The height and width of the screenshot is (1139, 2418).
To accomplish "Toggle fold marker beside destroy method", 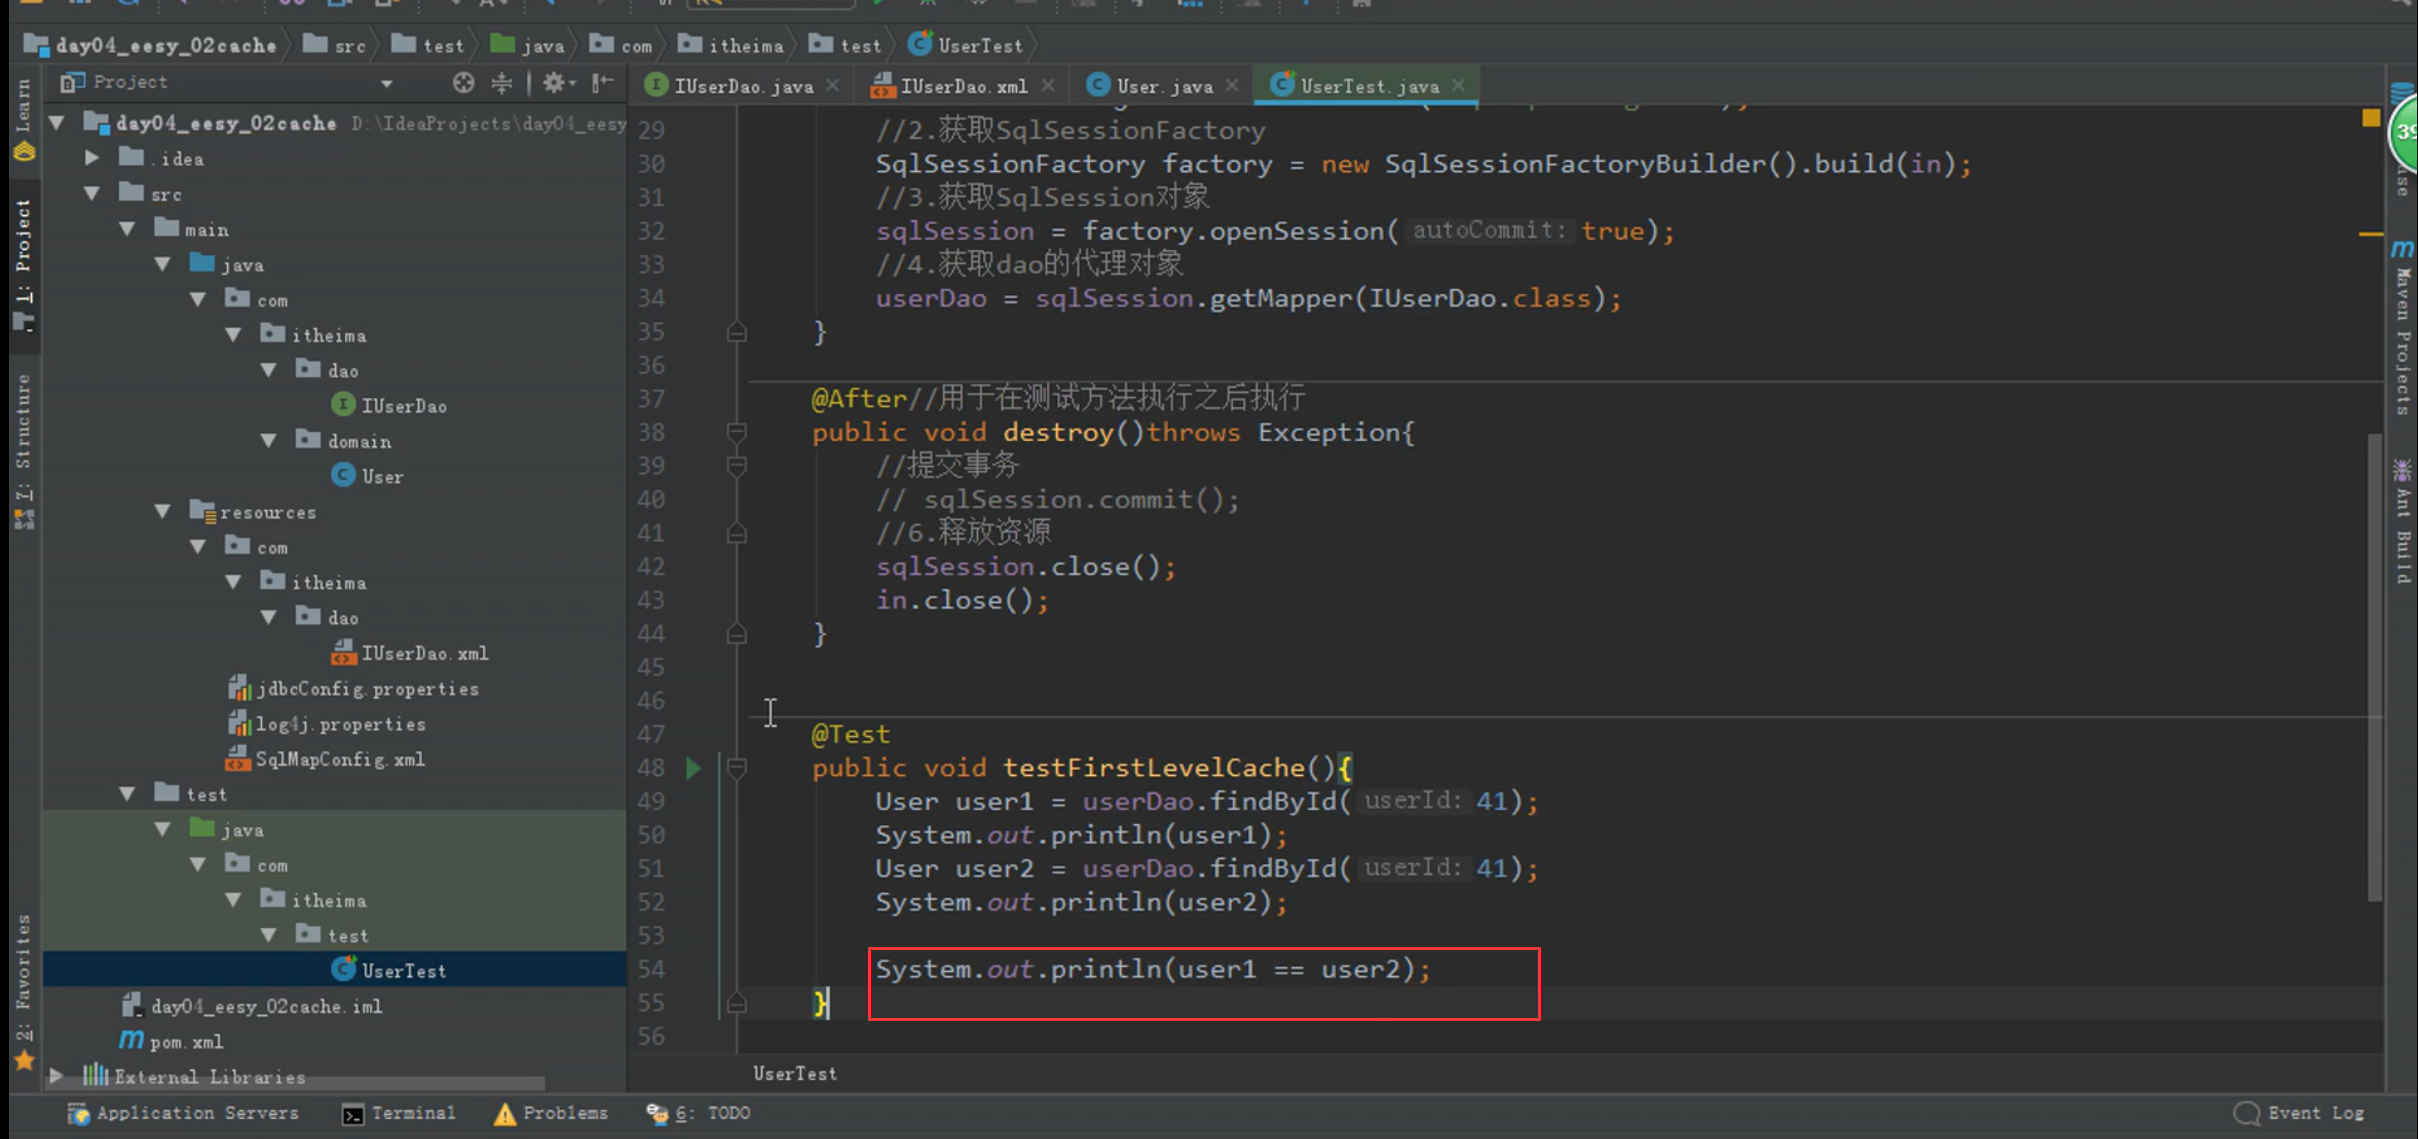I will point(737,432).
